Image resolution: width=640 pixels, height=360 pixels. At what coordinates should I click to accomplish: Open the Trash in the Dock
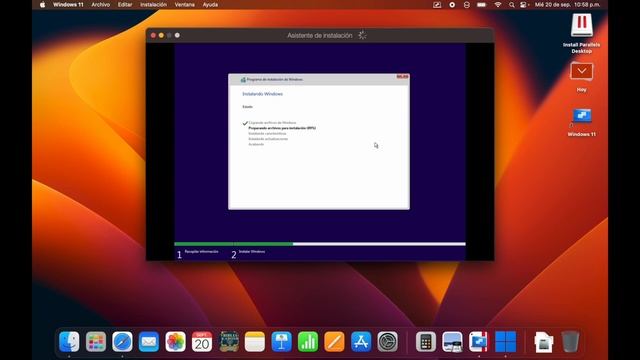570,341
